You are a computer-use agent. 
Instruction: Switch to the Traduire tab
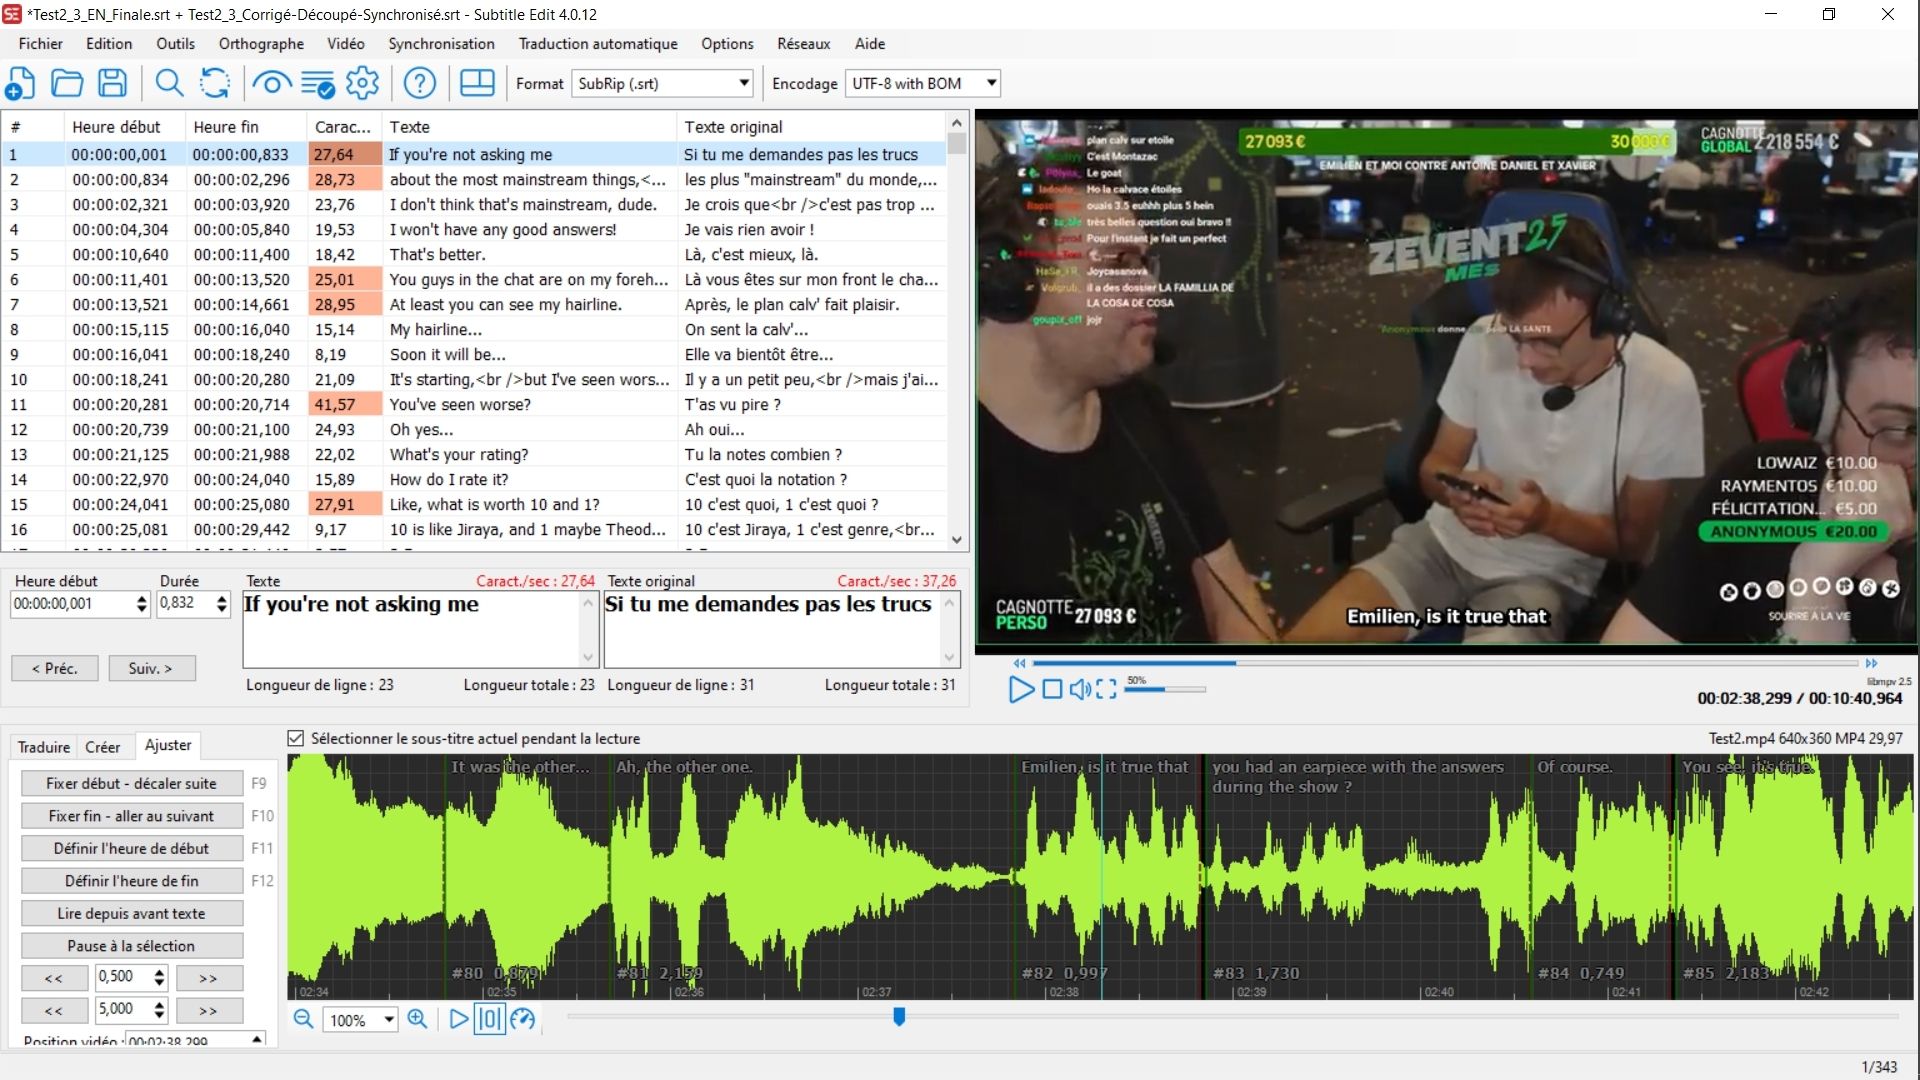click(x=44, y=747)
